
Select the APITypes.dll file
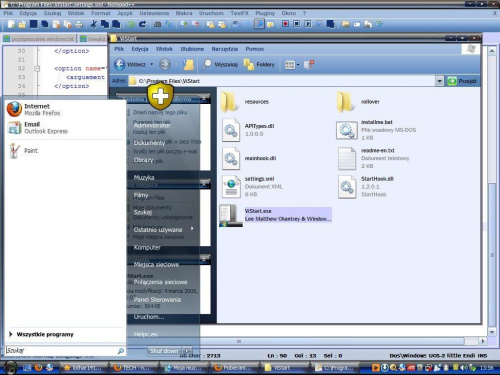(x=247, y=130)
